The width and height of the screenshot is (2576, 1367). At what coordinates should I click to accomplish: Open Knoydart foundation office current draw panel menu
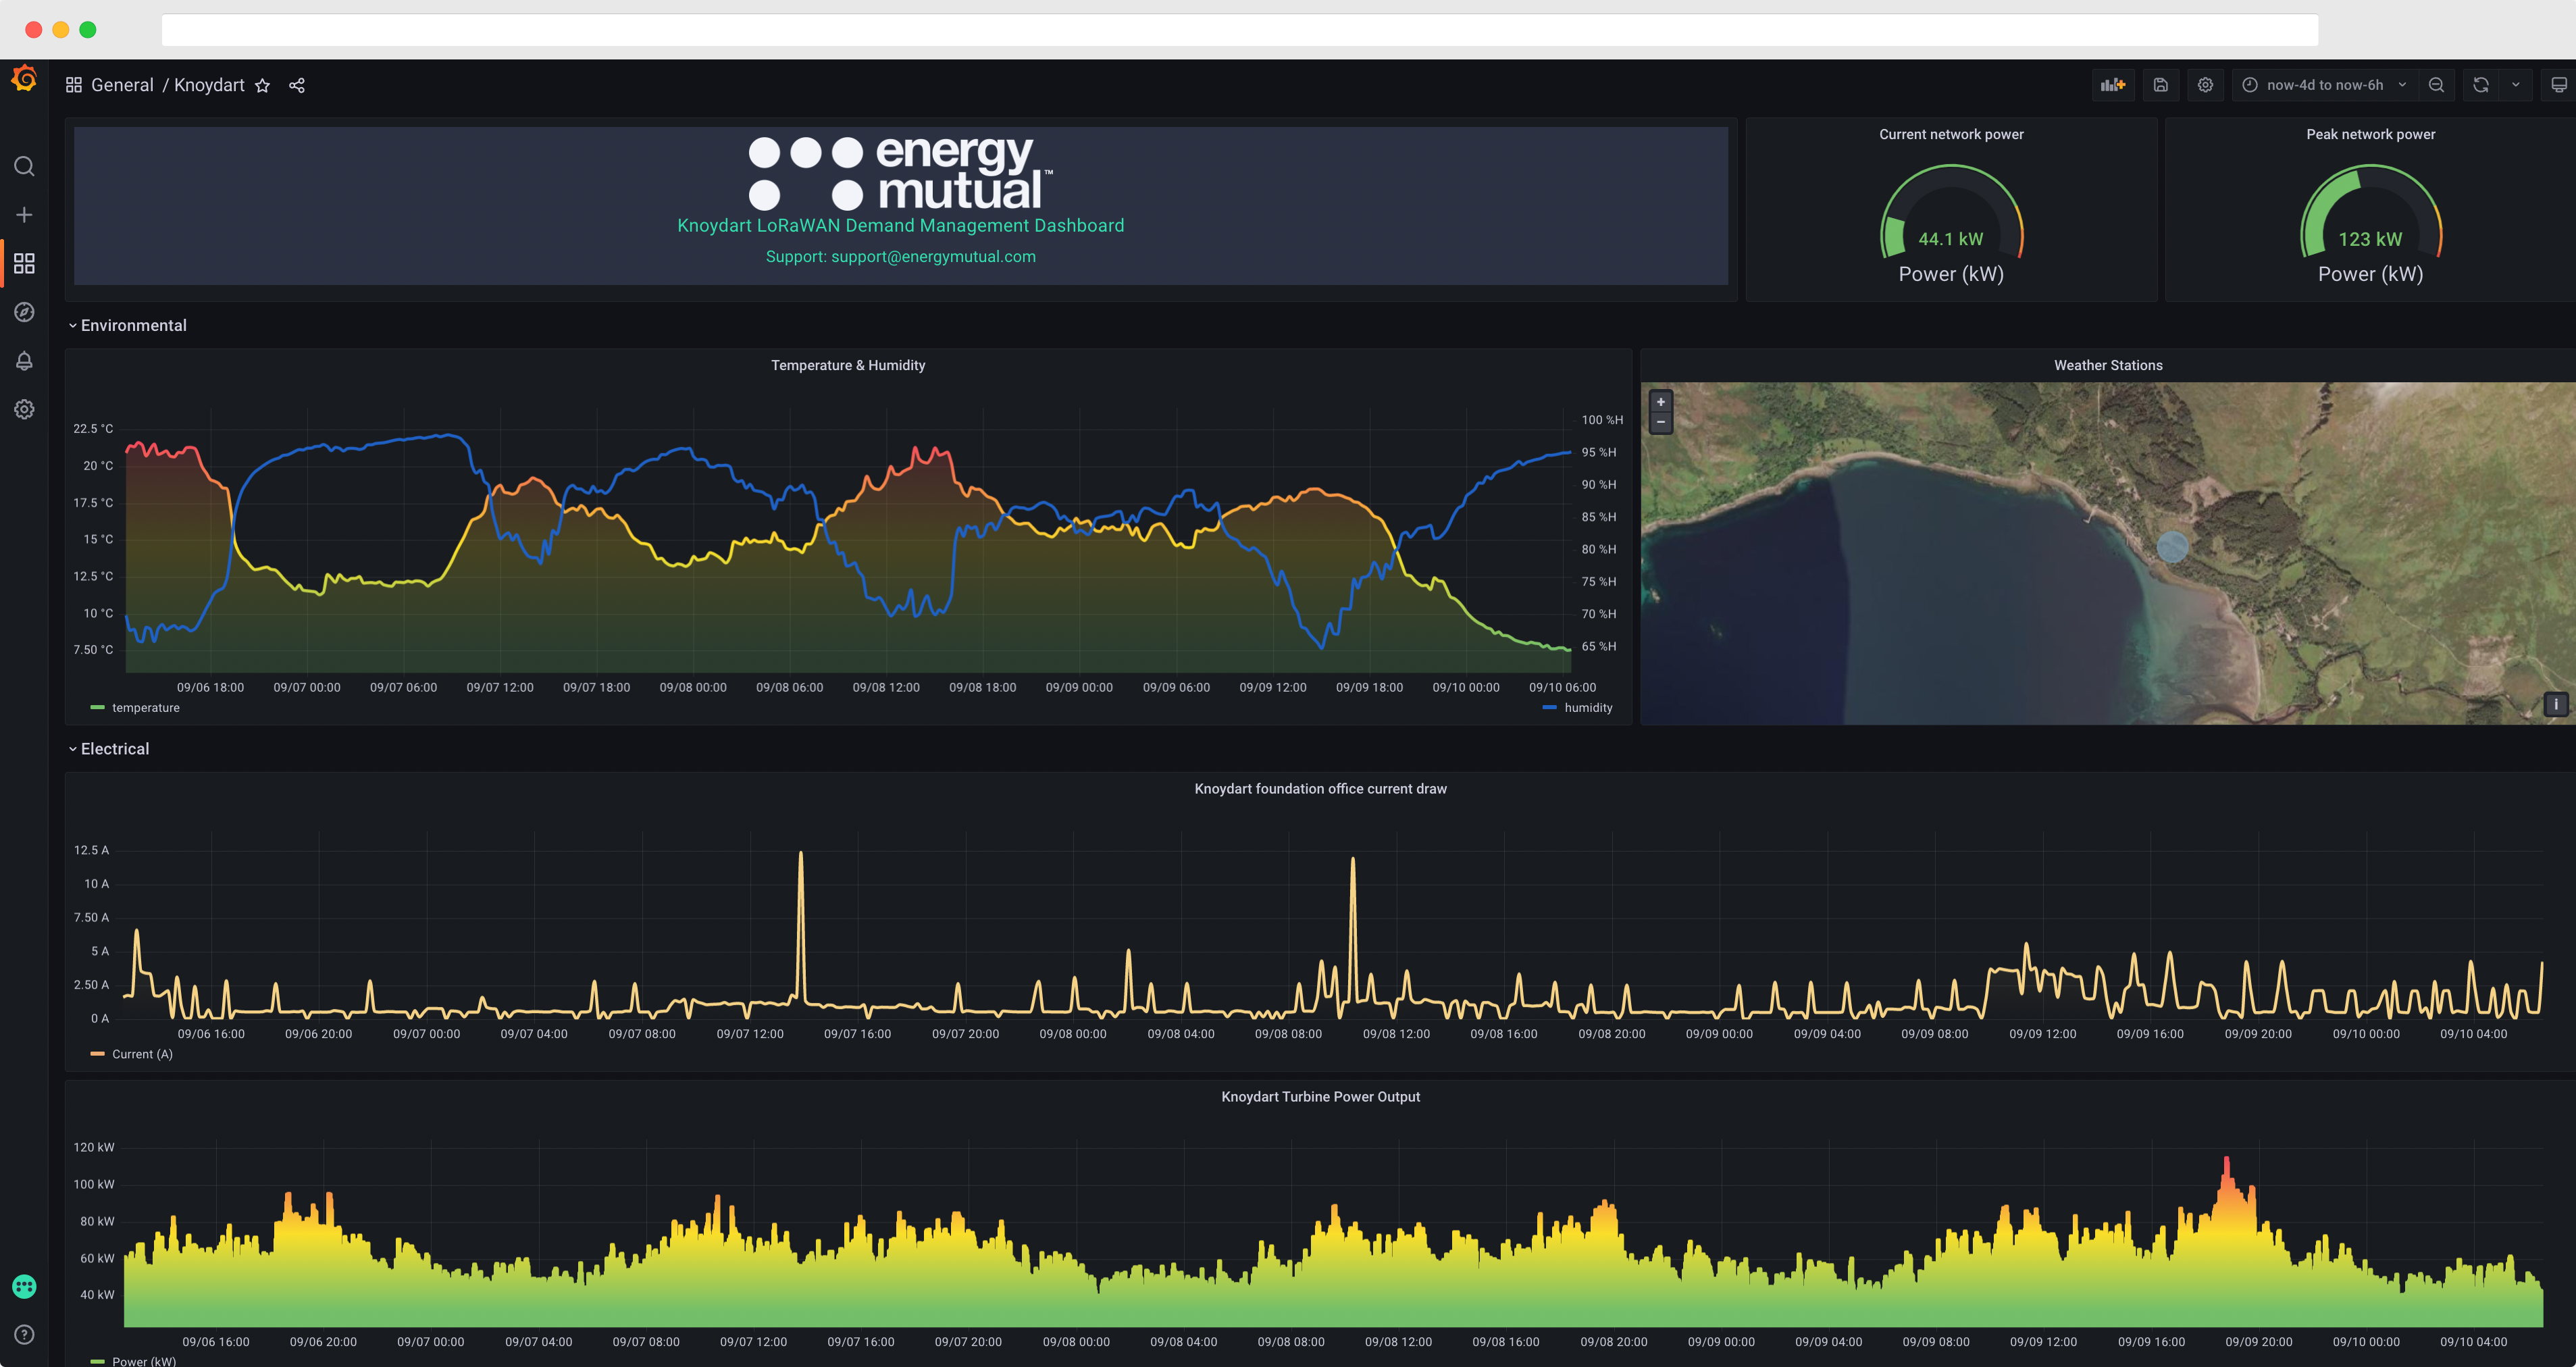(x=1320, y=789)
